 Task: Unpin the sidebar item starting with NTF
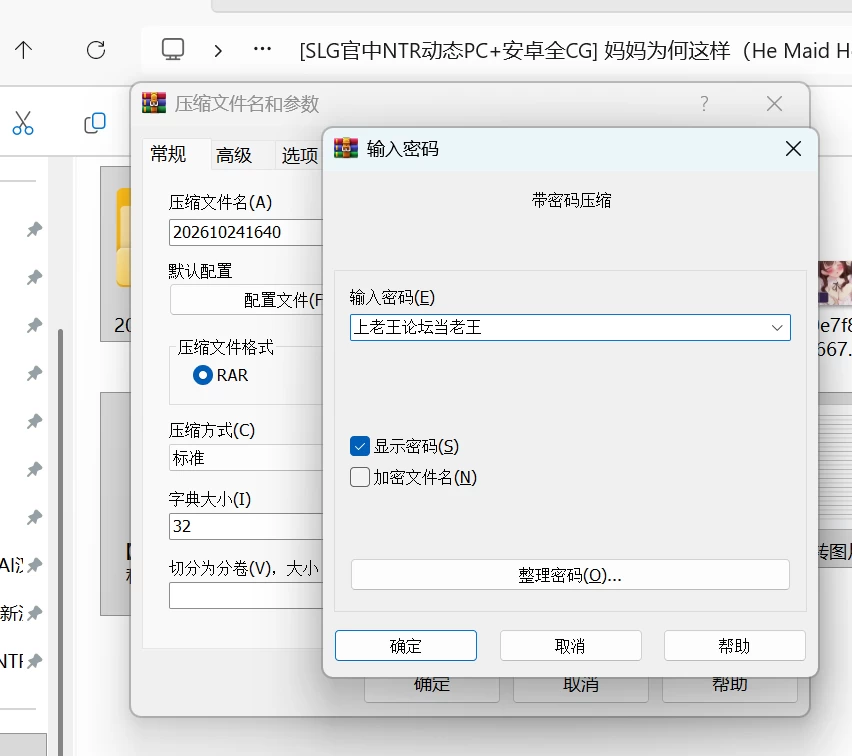tap(34, 661)
